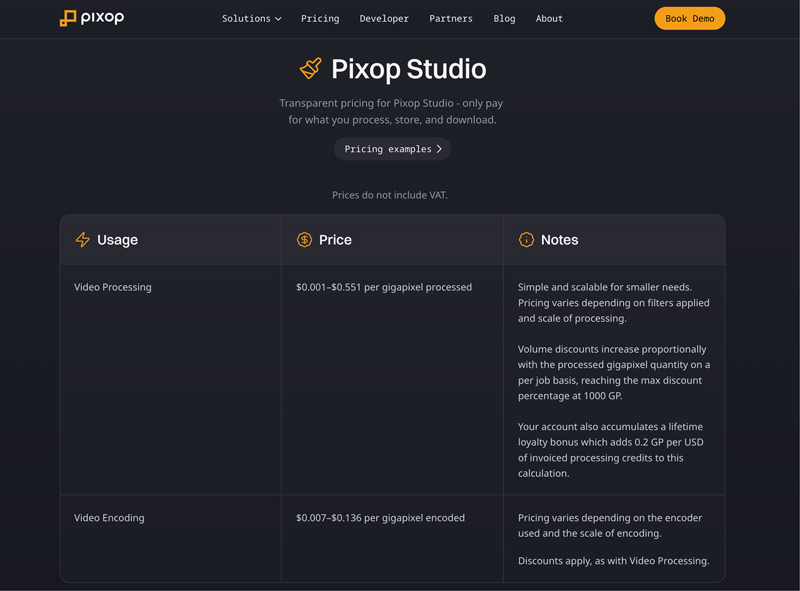Switch to the About page
This screenshot has height=591, width=800.
click(549, 18)
